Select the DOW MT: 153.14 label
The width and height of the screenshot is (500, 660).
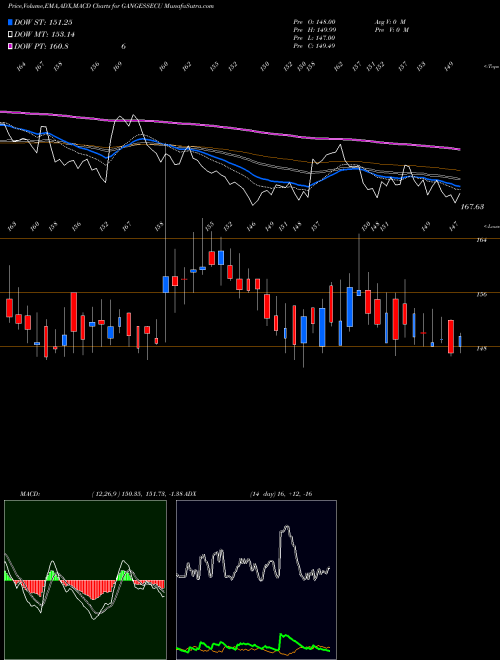[x=44, y=35]
